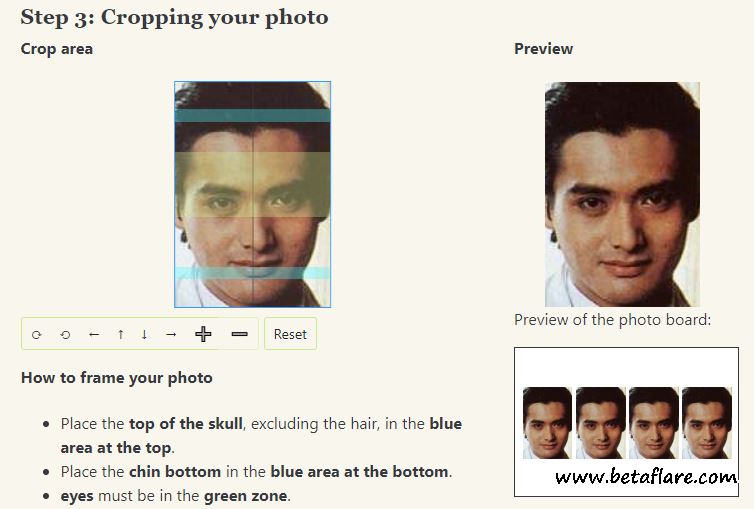Shift the photo up with the arrow
This screenshot has width=754, height=509.
(x=120, y=334)
